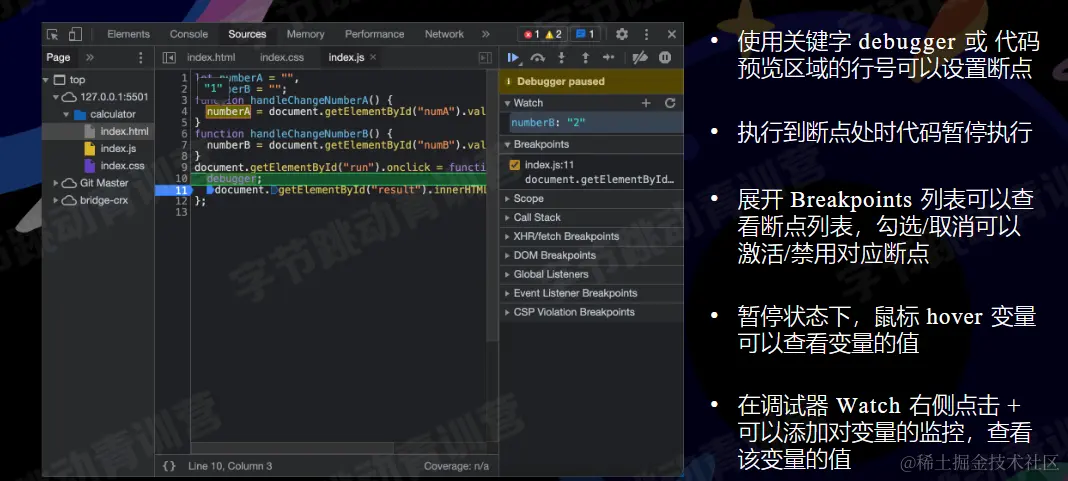Click line number 10 in the gutter
The height and width of the screenshot is (481, 1068).
[x=181, y=179]
